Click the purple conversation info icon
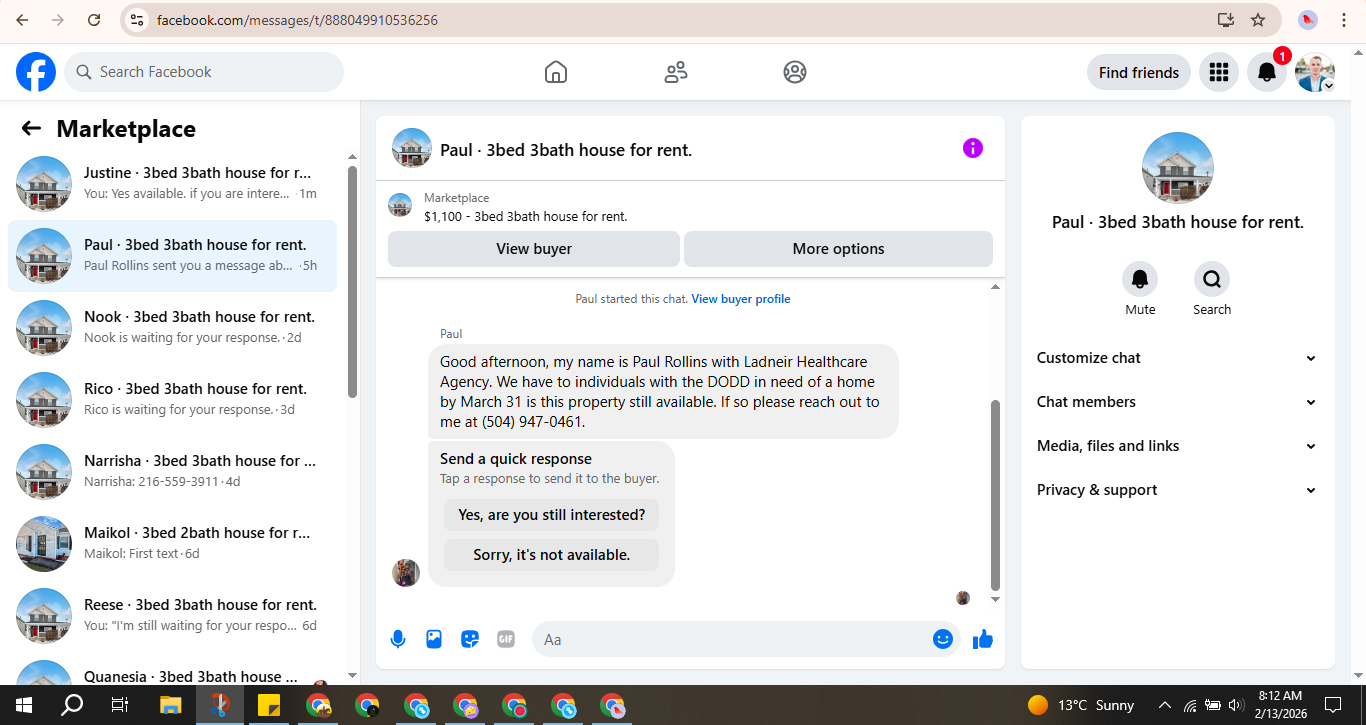This screenshot has height=725, width=1366. click(x=973, y=148)
